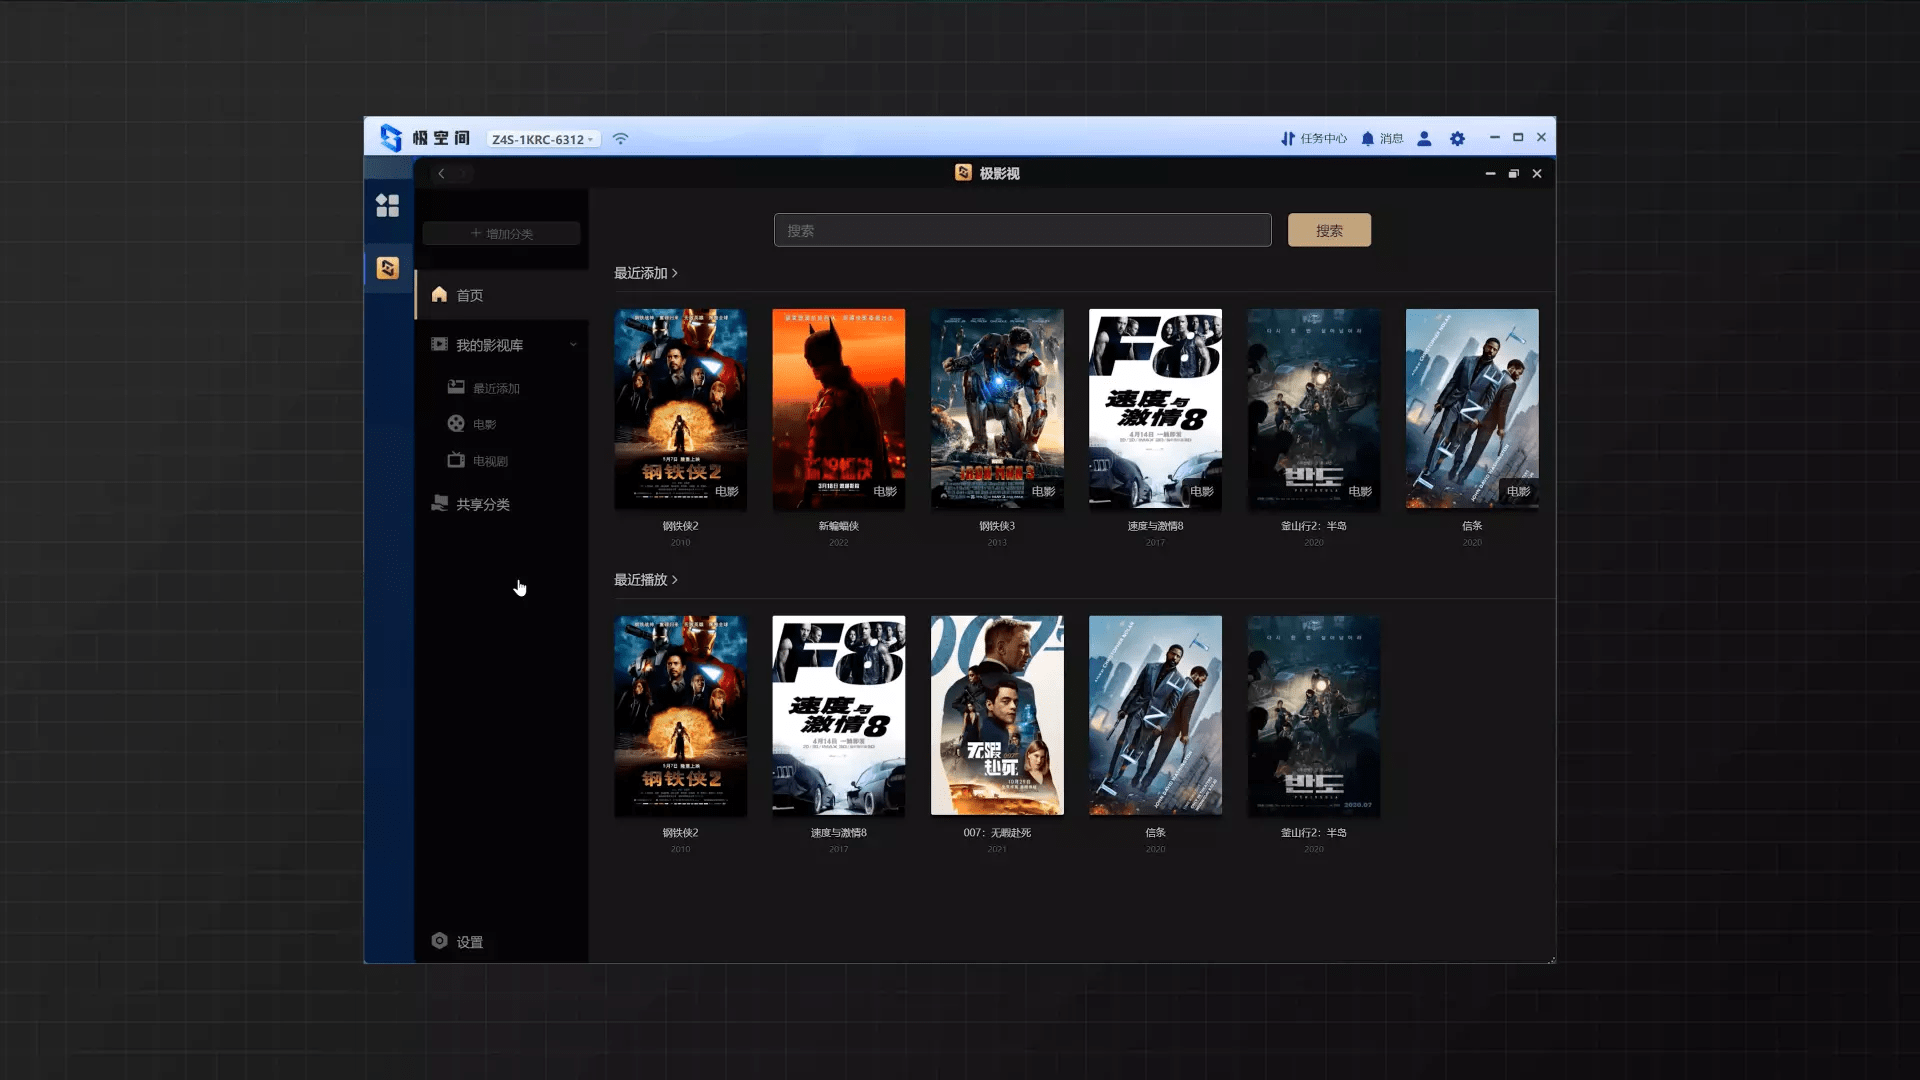
Task: Collapse the 我的影视库 library section
Action: (573, 345)
